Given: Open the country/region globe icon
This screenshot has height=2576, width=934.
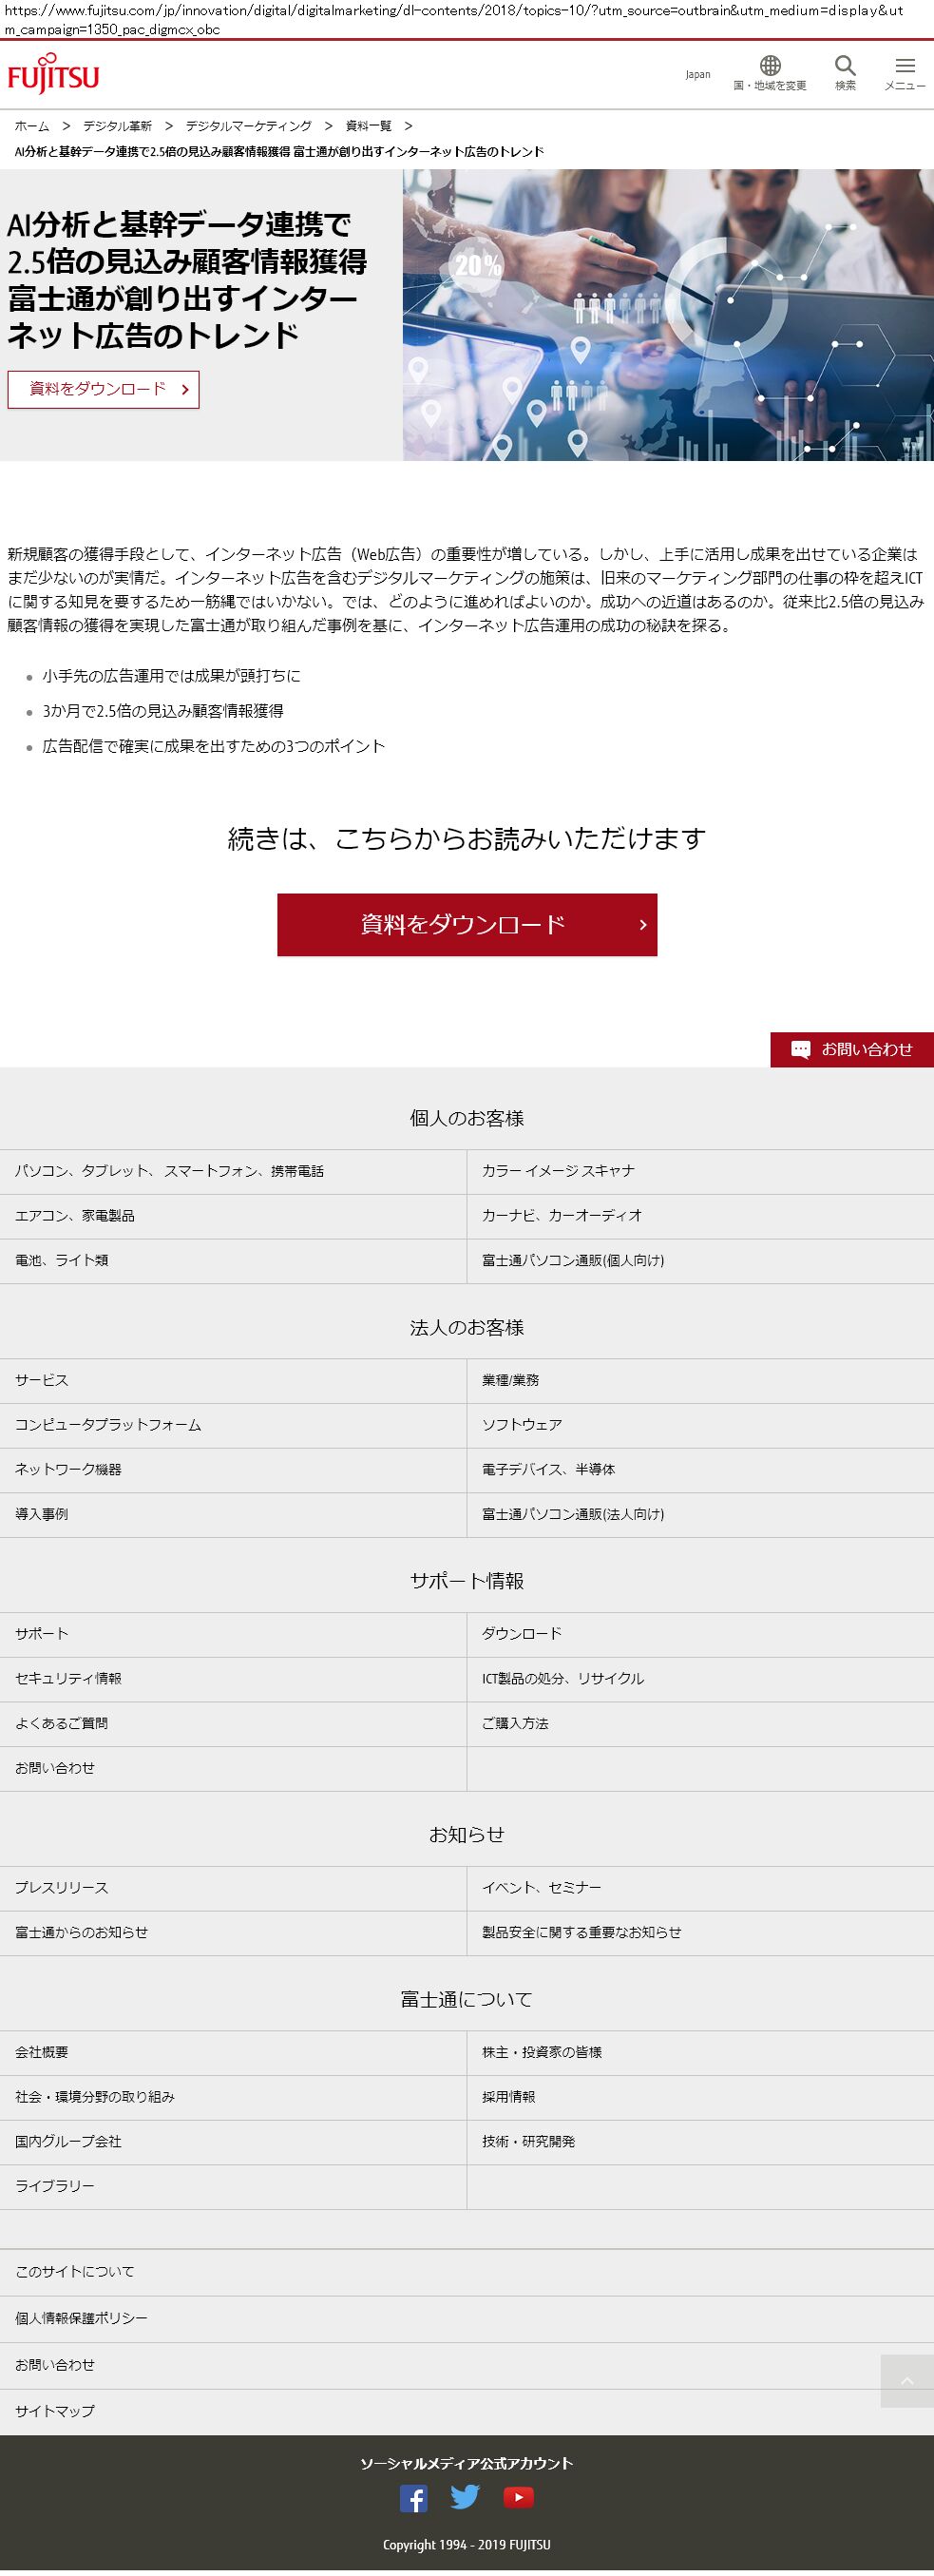Looking at the screenshot, I should click(770, 66).
